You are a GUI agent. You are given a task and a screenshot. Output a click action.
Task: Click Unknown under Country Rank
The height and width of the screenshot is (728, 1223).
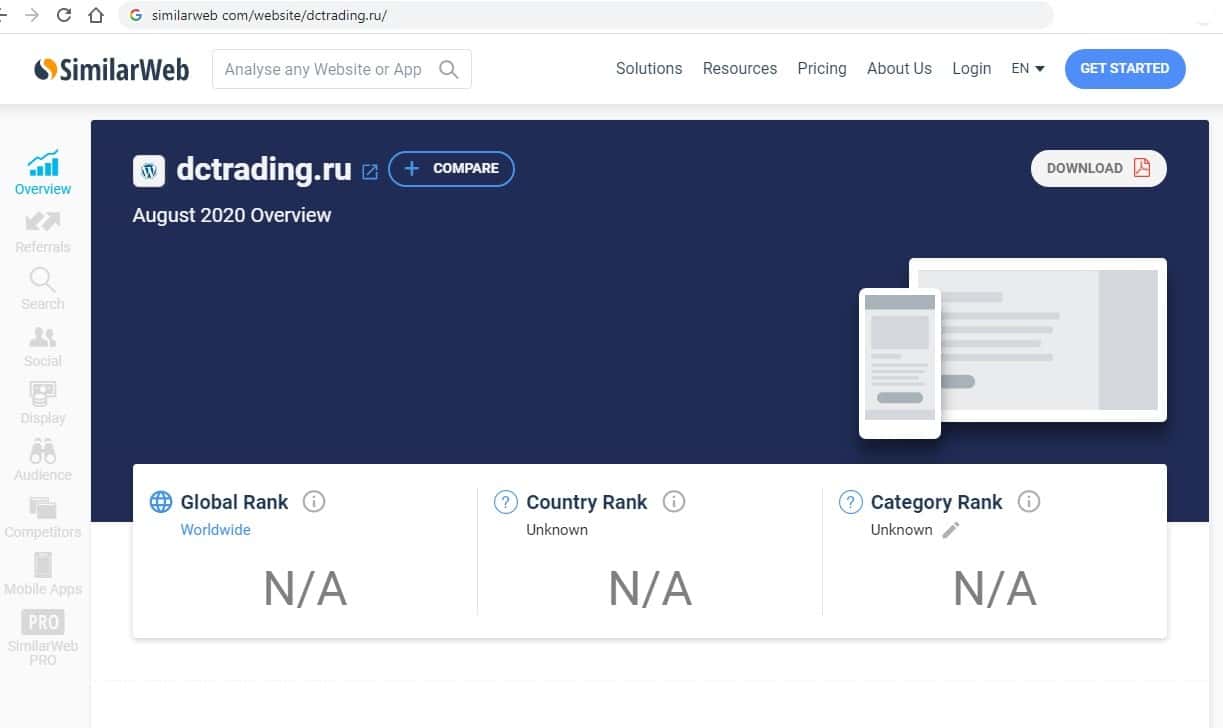(x=557, y=530)
